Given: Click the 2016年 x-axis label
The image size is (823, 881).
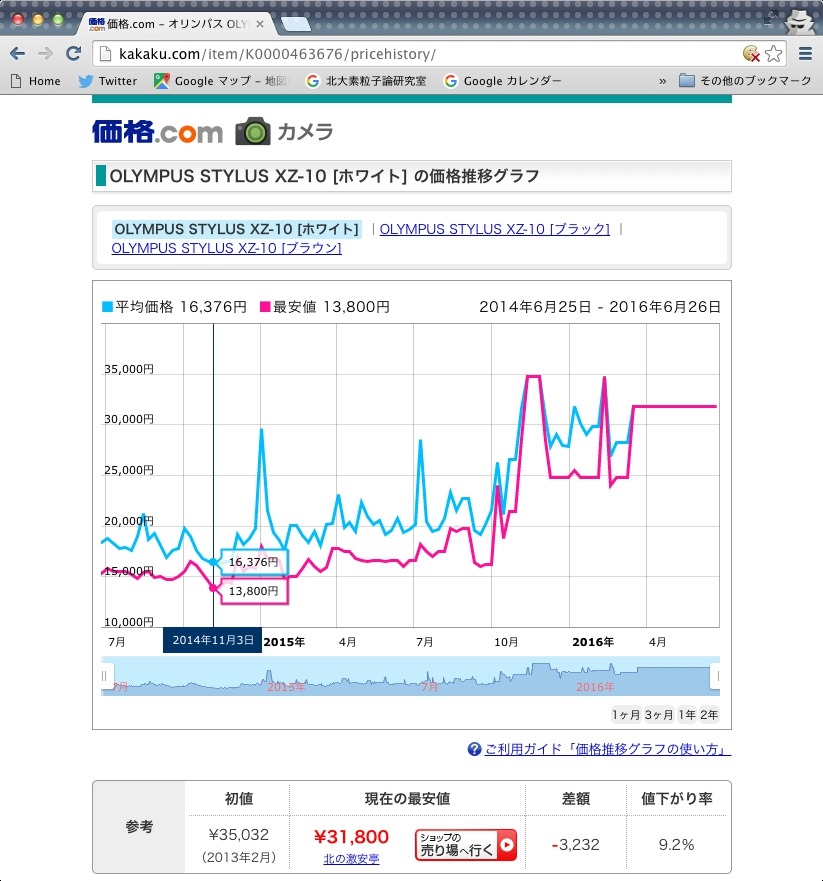Looking at the screenshot, I should (x=593, y=642).
